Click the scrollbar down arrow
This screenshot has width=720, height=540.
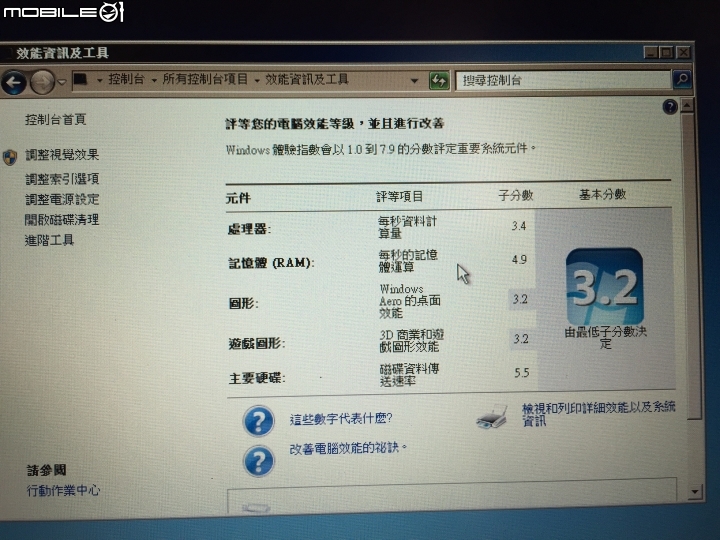pyautogui.click(x=694, y=492)
